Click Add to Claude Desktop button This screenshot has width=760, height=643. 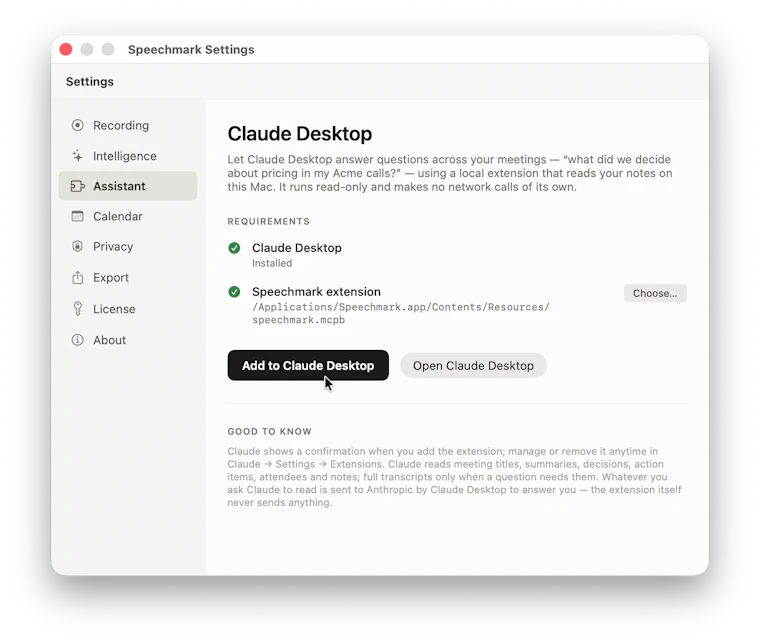click(x=308, y=365)
